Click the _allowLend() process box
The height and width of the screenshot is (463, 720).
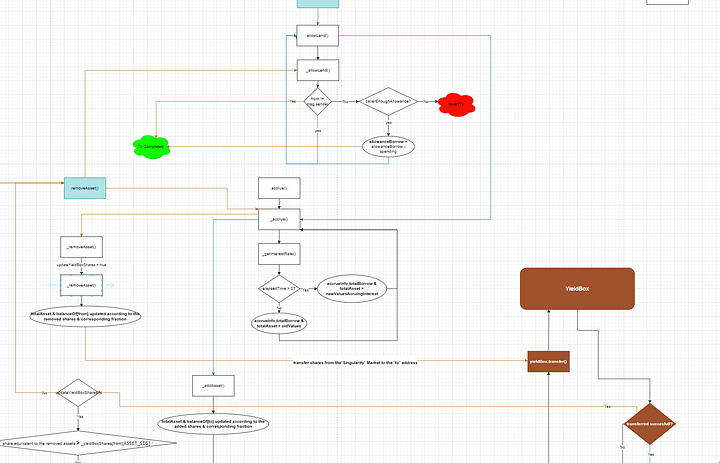tap(319, 69)
